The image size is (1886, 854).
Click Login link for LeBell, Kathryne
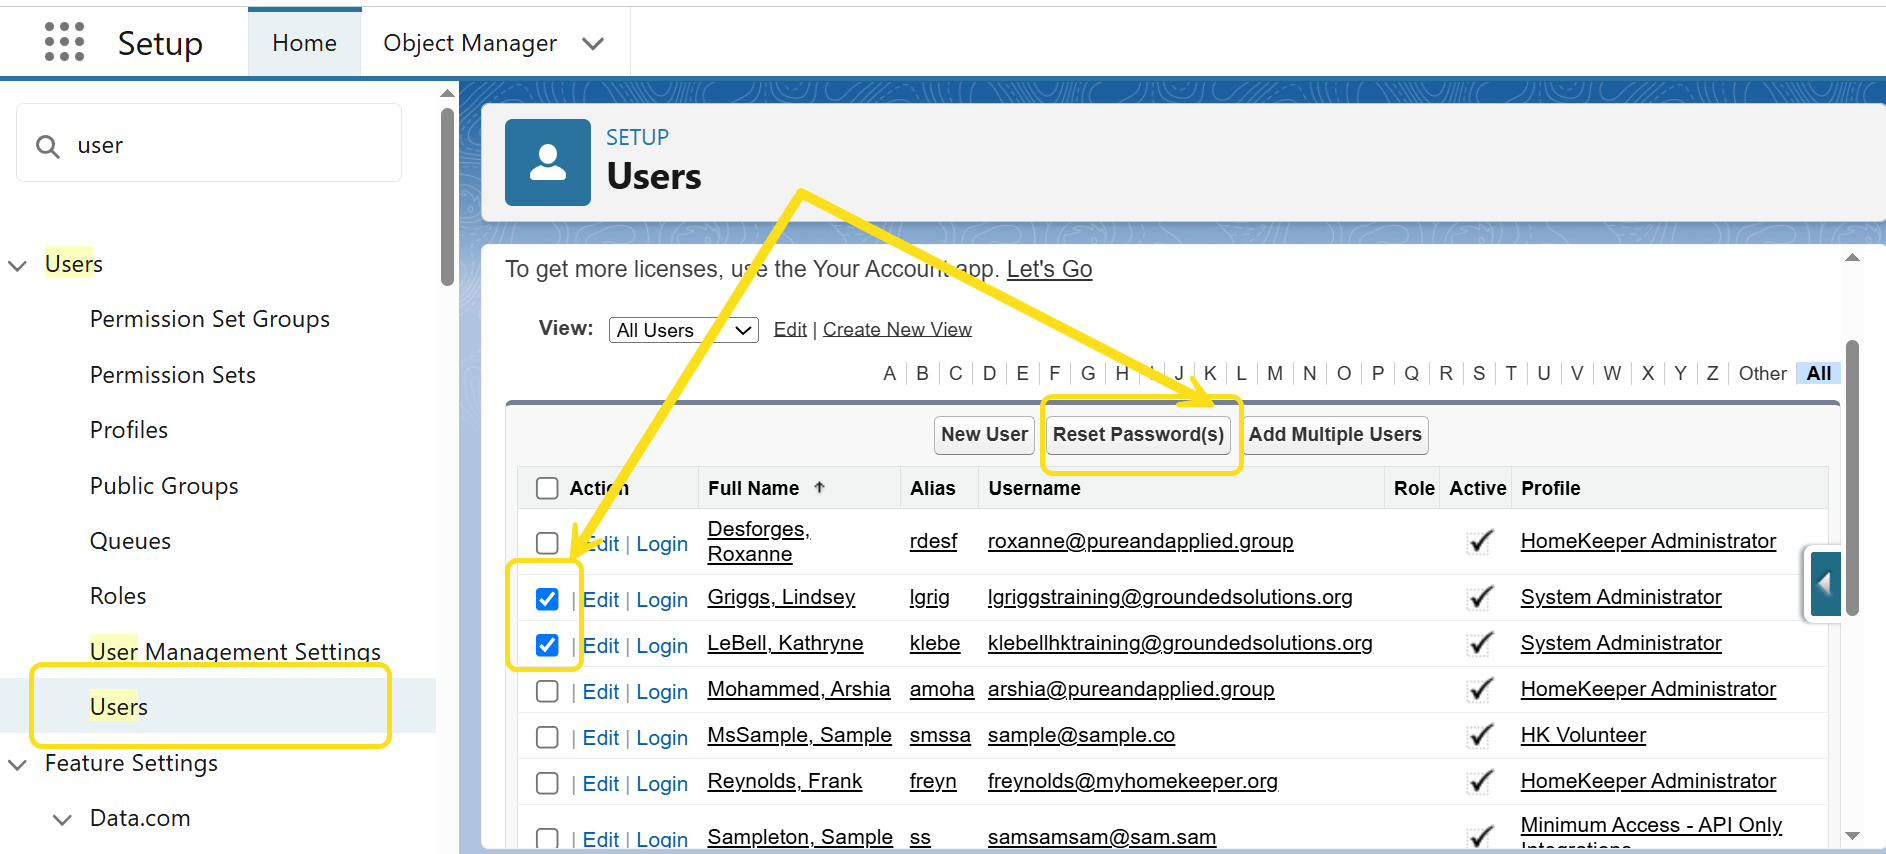point(661,646)
